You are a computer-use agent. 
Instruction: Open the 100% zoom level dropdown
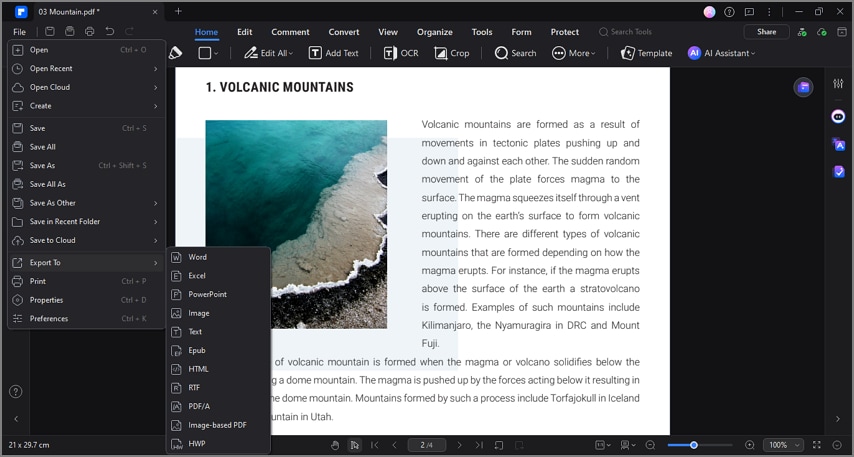783,445
